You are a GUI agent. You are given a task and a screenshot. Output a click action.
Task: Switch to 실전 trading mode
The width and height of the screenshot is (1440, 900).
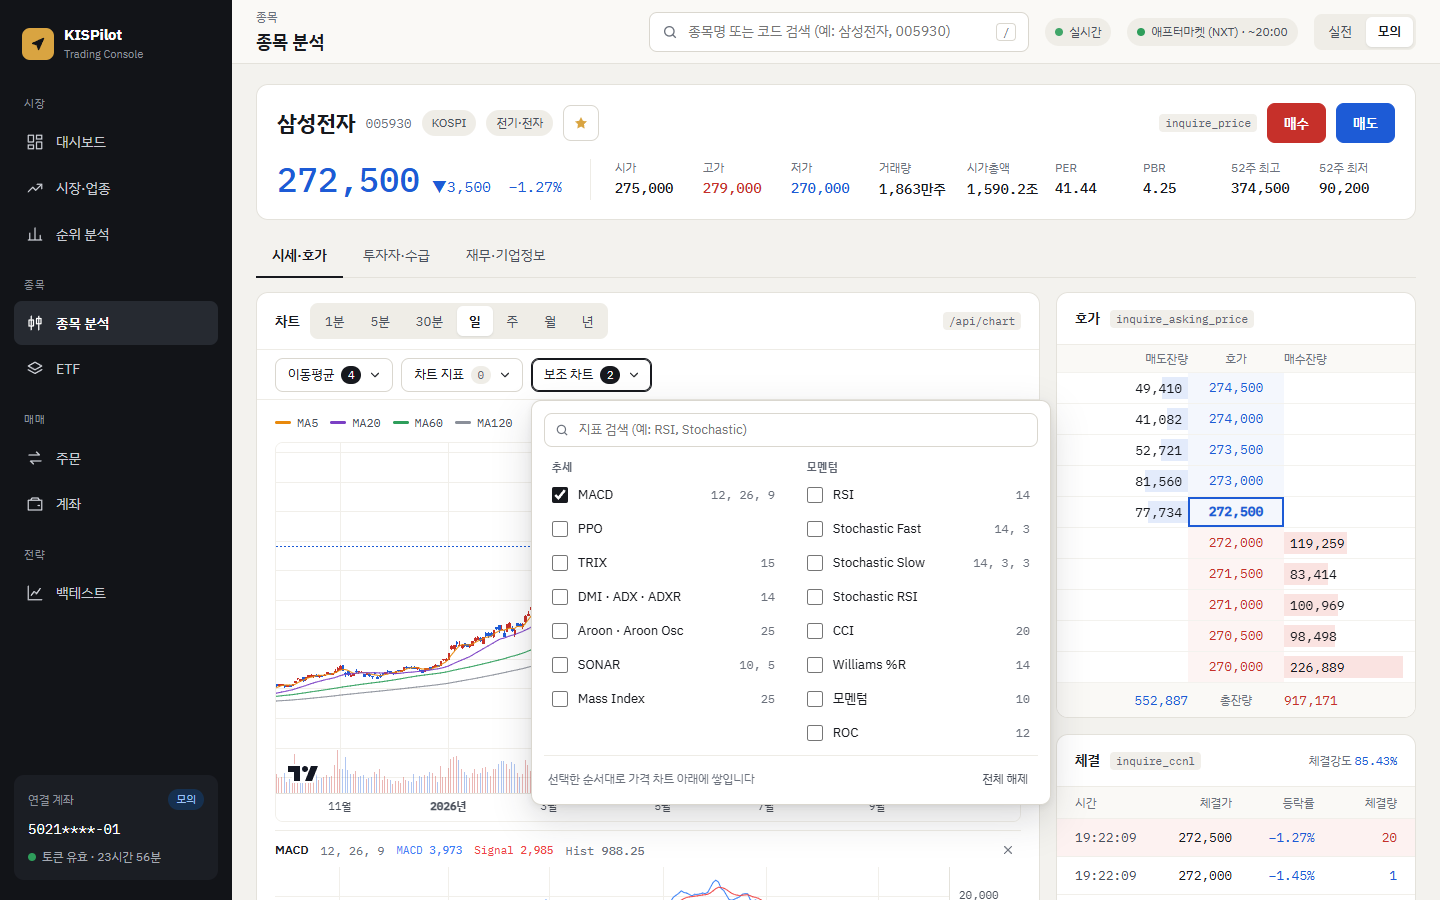click(x=1340, y=32)
